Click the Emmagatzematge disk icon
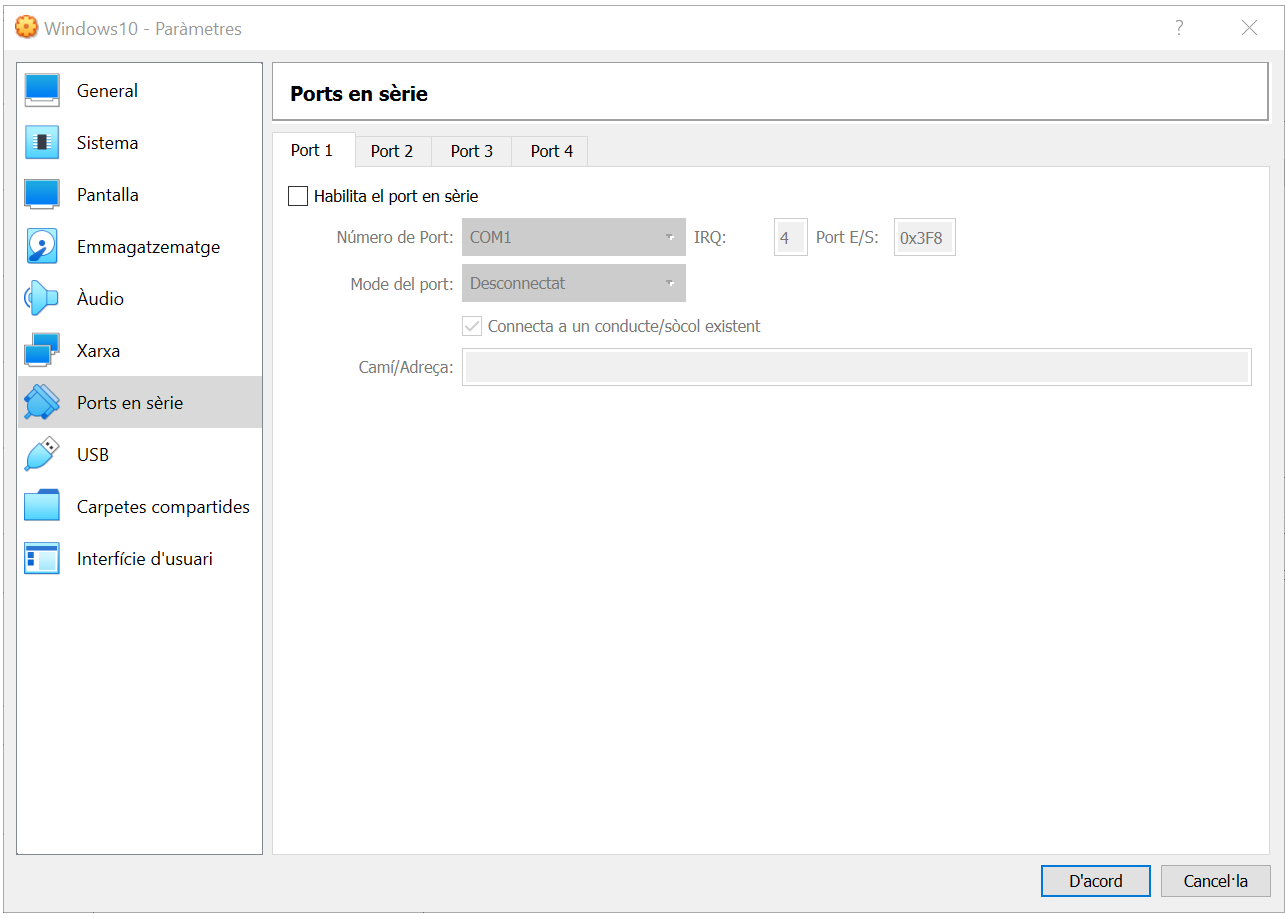Viewport: 1287px width, 918px height. [x=42, y=247]
